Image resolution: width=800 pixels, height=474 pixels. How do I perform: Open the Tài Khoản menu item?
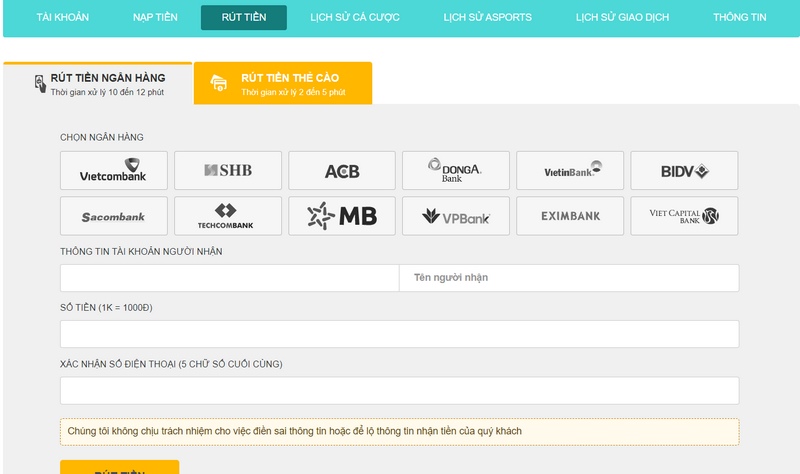[x=62, y=18]
